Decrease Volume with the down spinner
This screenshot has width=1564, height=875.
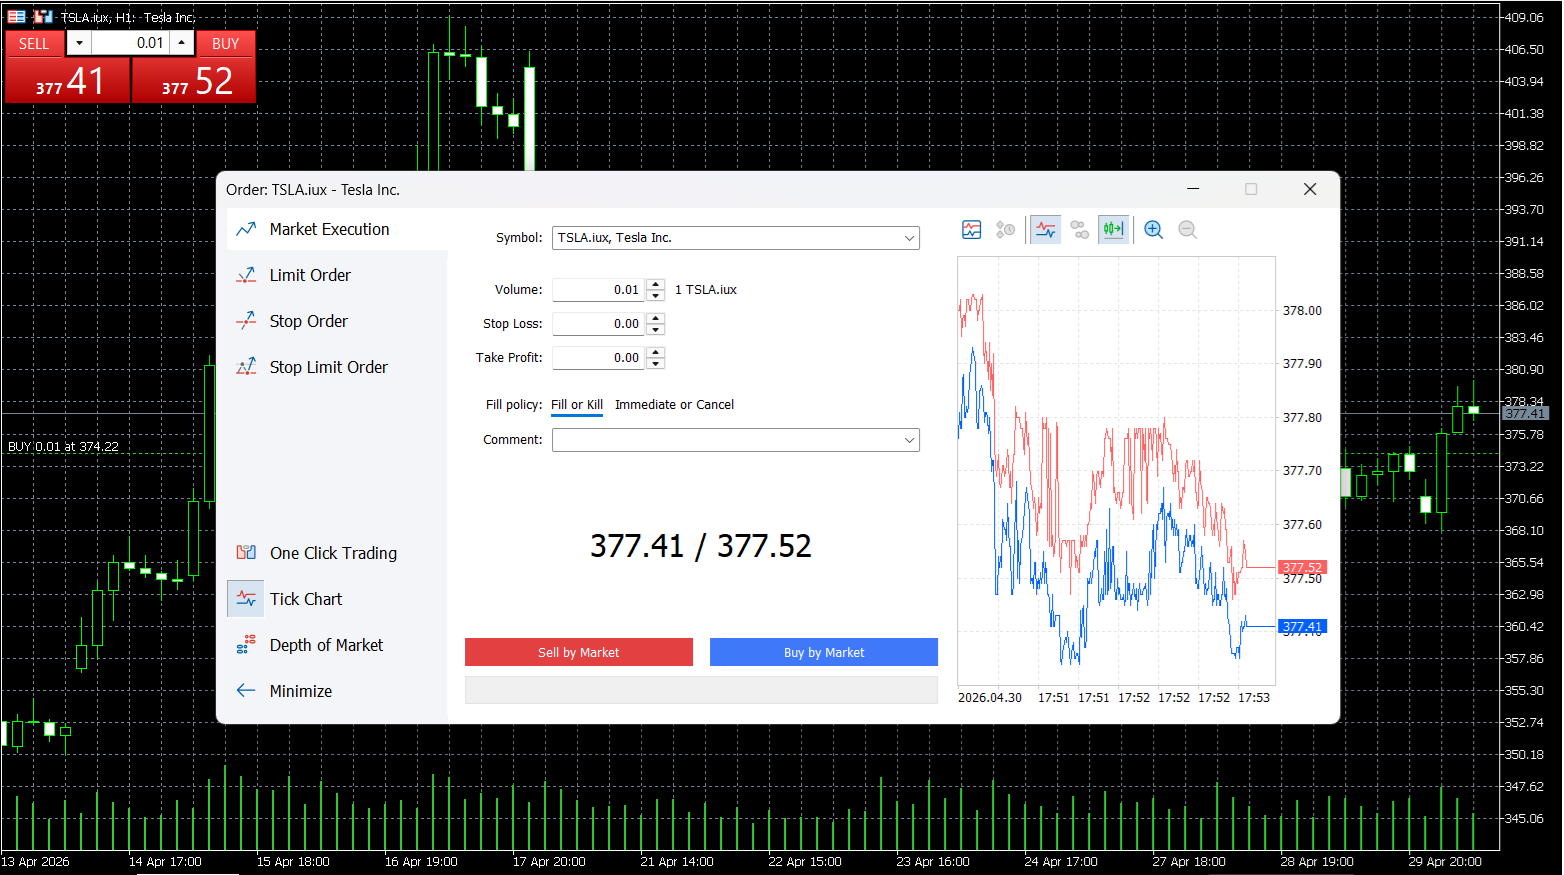click(656, 296)
